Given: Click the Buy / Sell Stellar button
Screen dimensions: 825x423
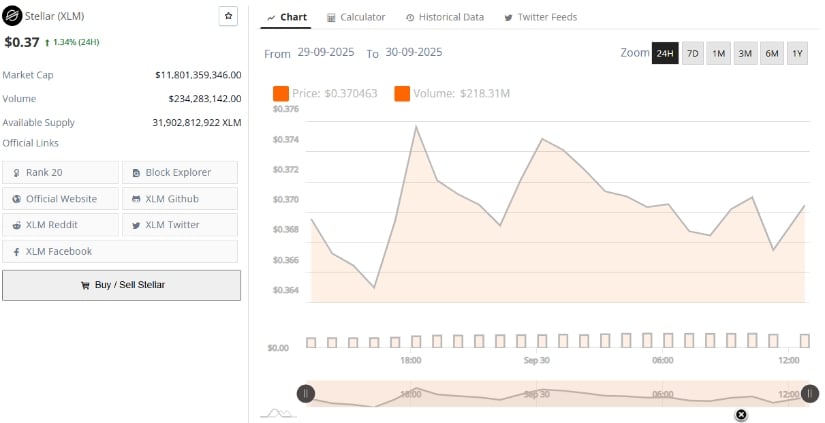Looking at the screenshot, I should pos(121,285).
